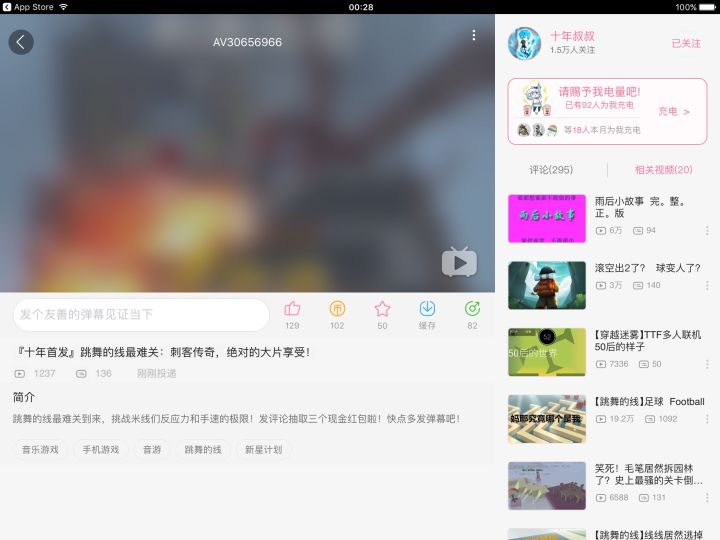Play the video with the TV icon
720x540 pixels.
click(x=459, y=262)
